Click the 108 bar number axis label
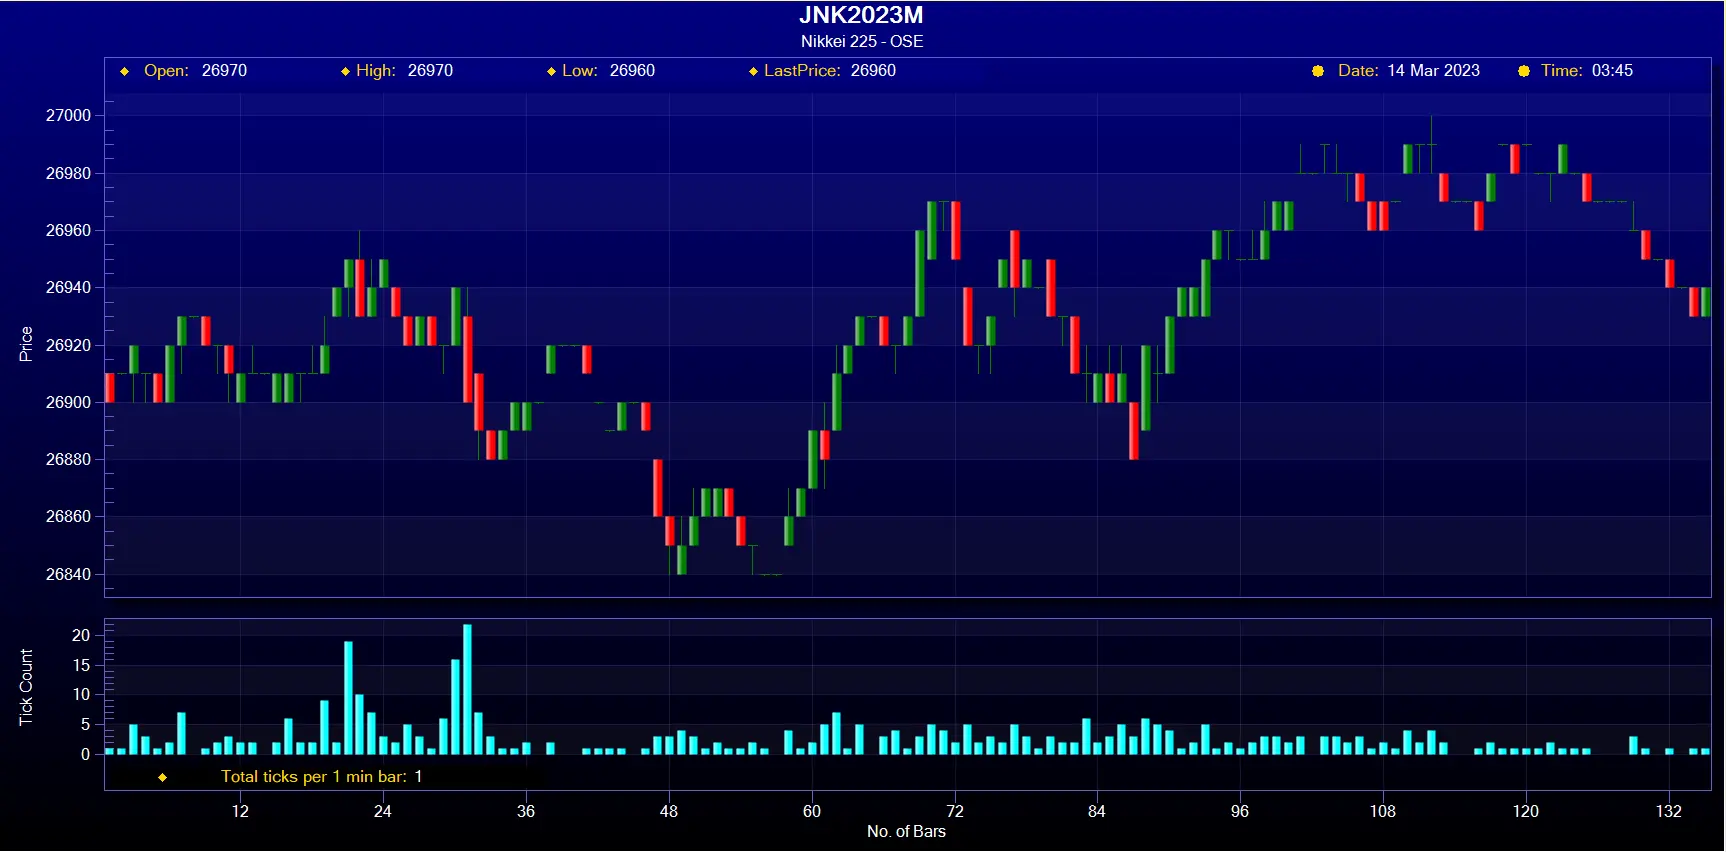The height and width of the screenshot is (852, 1726). 1383,811
